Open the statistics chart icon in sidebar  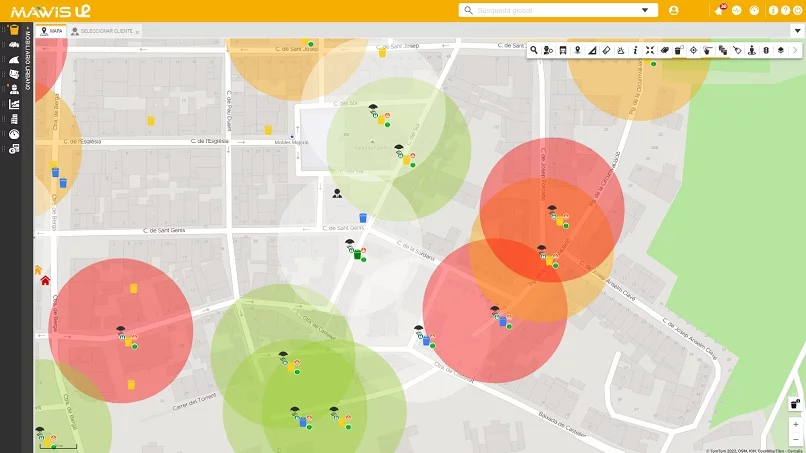coord(14,104)
